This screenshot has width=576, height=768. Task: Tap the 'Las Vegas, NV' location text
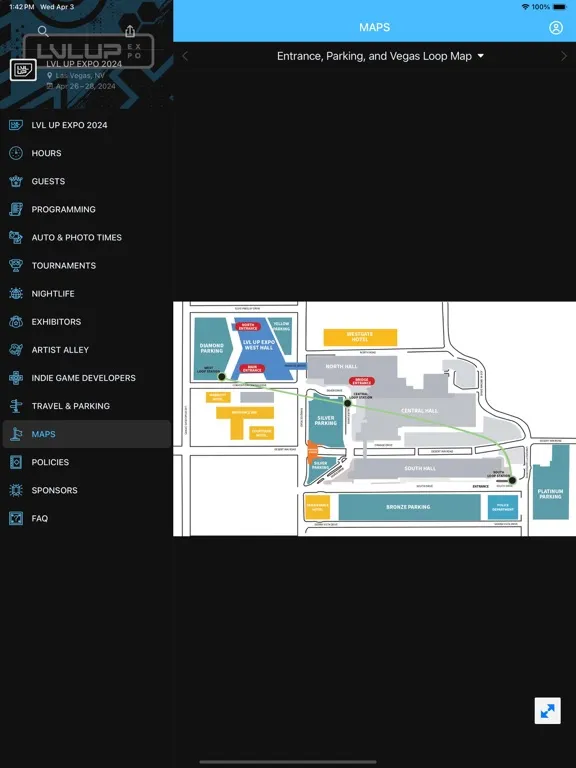pos(80,75)
